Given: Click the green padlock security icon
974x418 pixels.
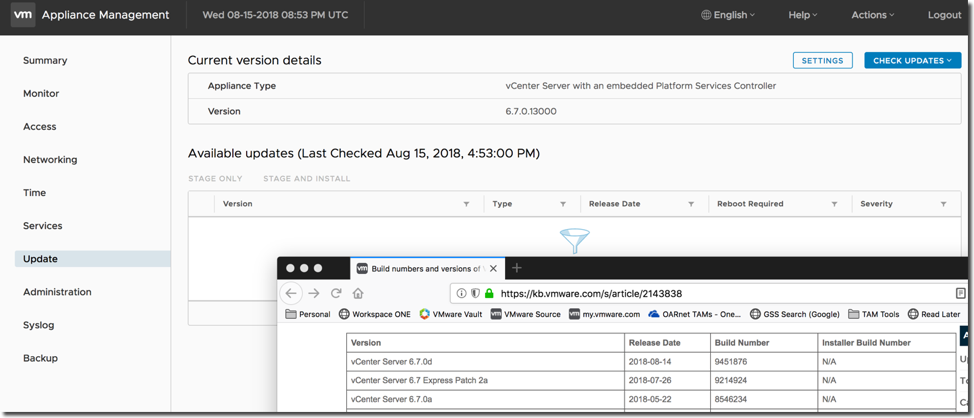Looking at the screenshot, I should click(x=489, y=293).
